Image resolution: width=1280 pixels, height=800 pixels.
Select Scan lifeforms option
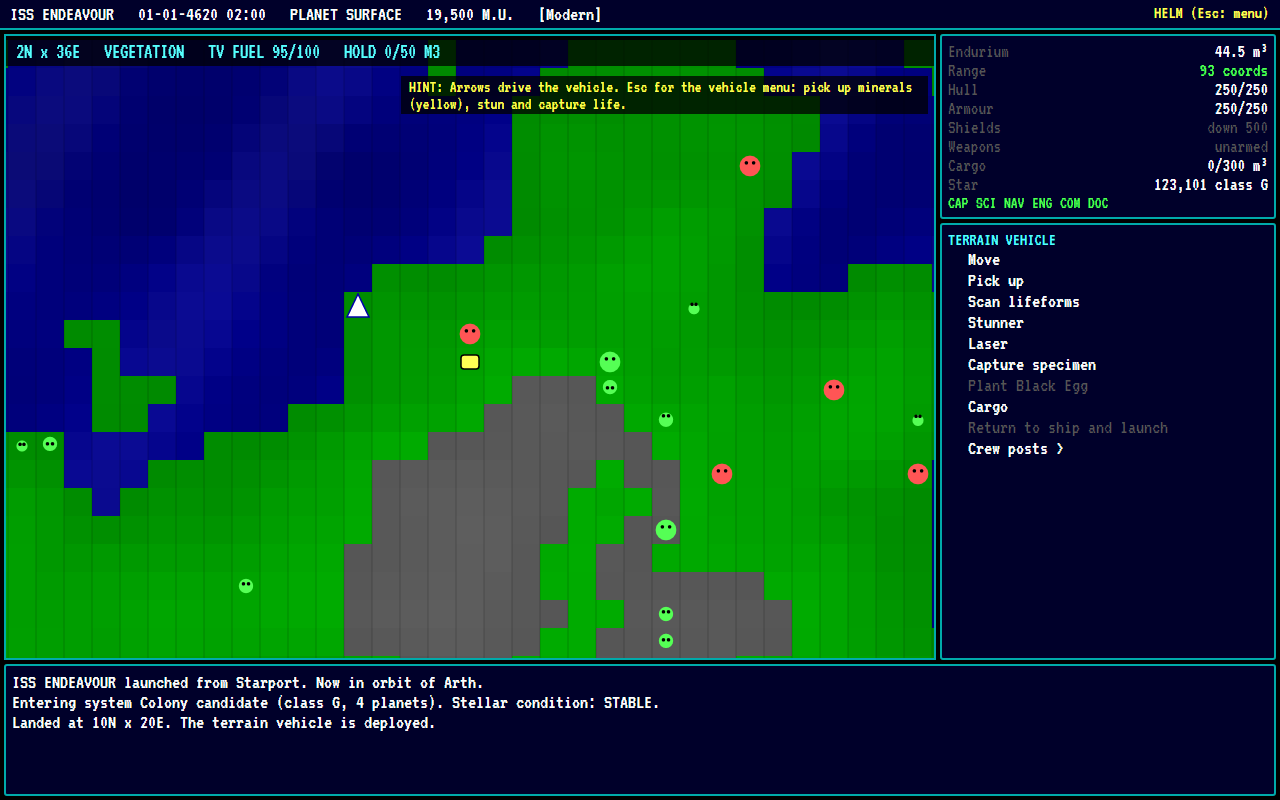(1024, 302)
